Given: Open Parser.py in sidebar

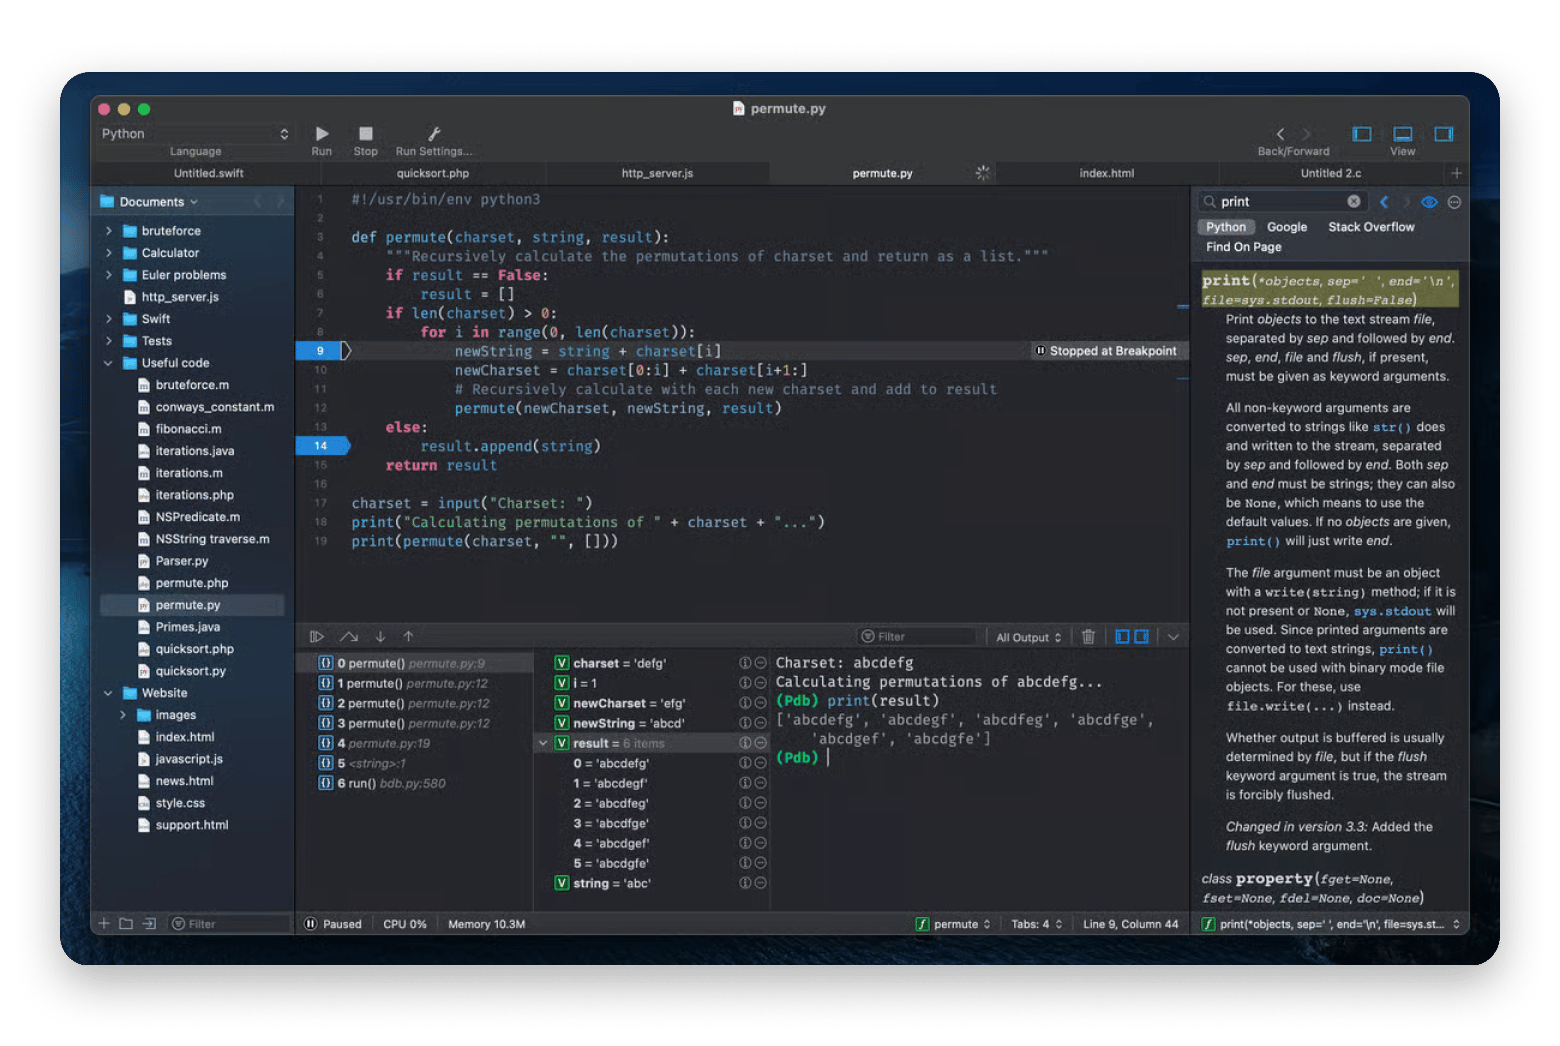Looking at the screenshot, I should (x=181, y=561).
